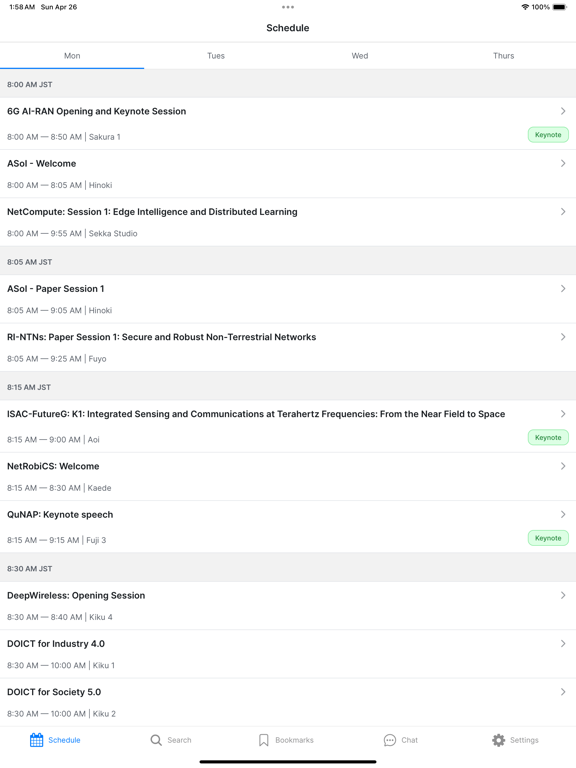Screen dimensions: 576x768
Task: Click the Keynote badge on ISAC-FutureG session
Action: 548,437
